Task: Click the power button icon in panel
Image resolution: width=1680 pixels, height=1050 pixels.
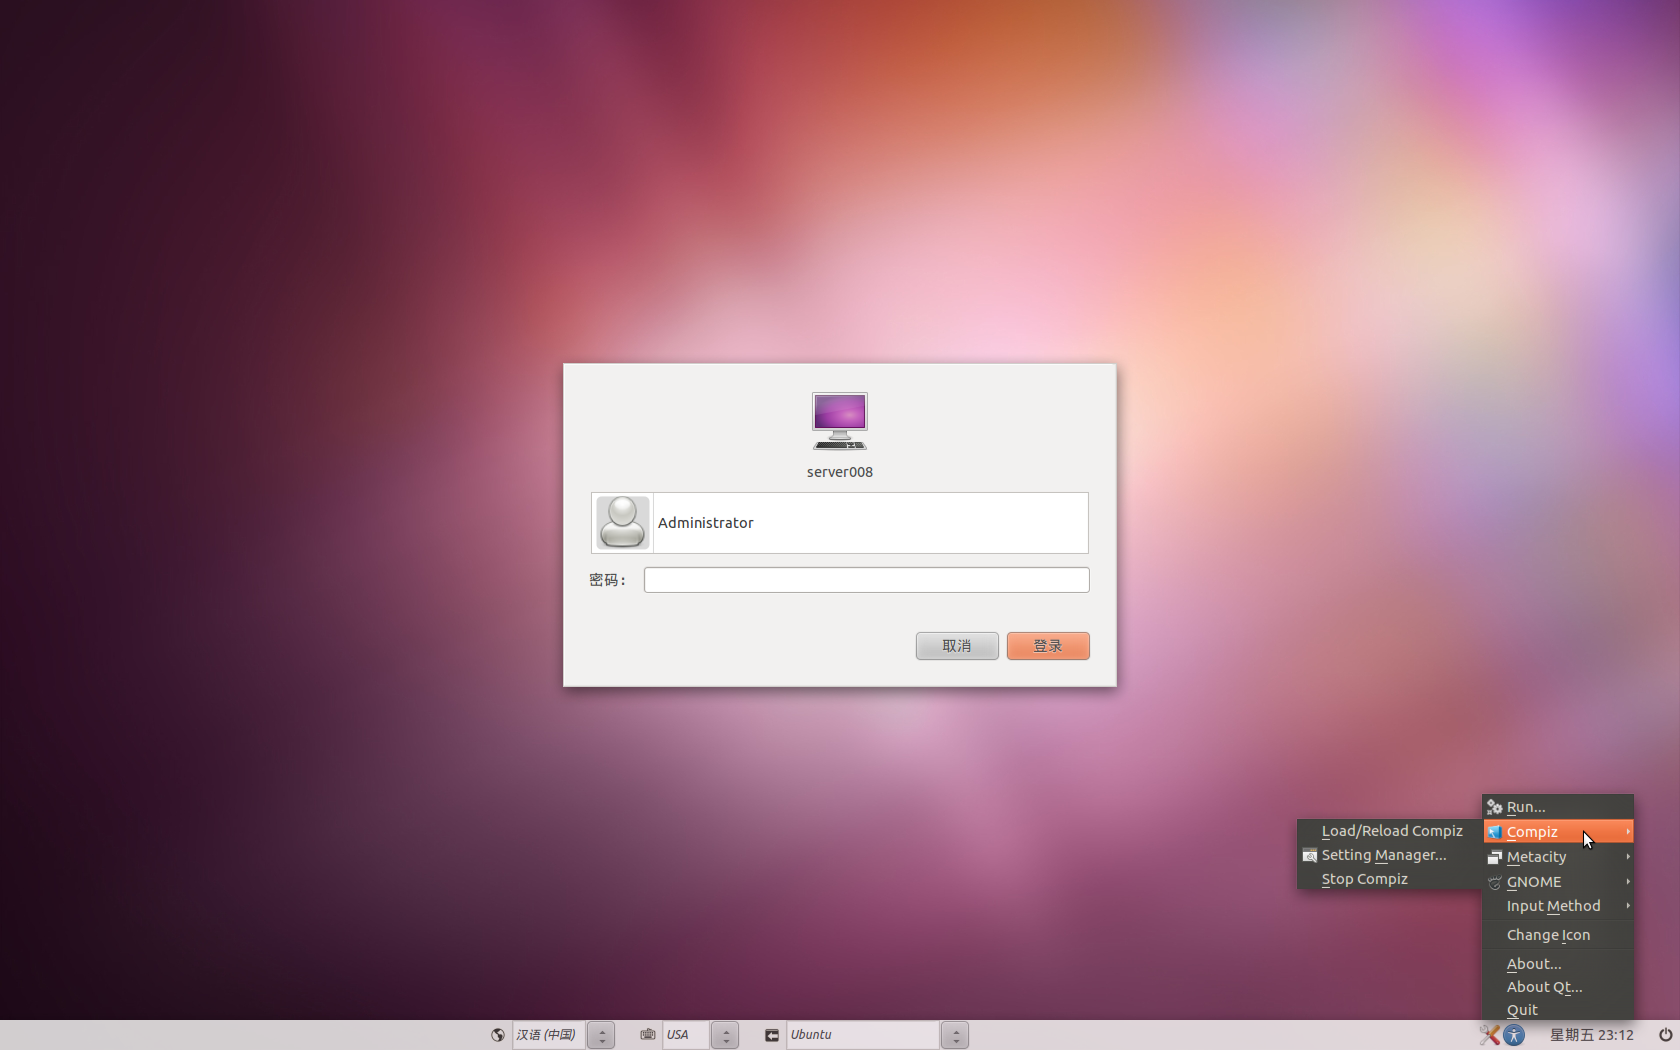Action: [1665, 1035]
